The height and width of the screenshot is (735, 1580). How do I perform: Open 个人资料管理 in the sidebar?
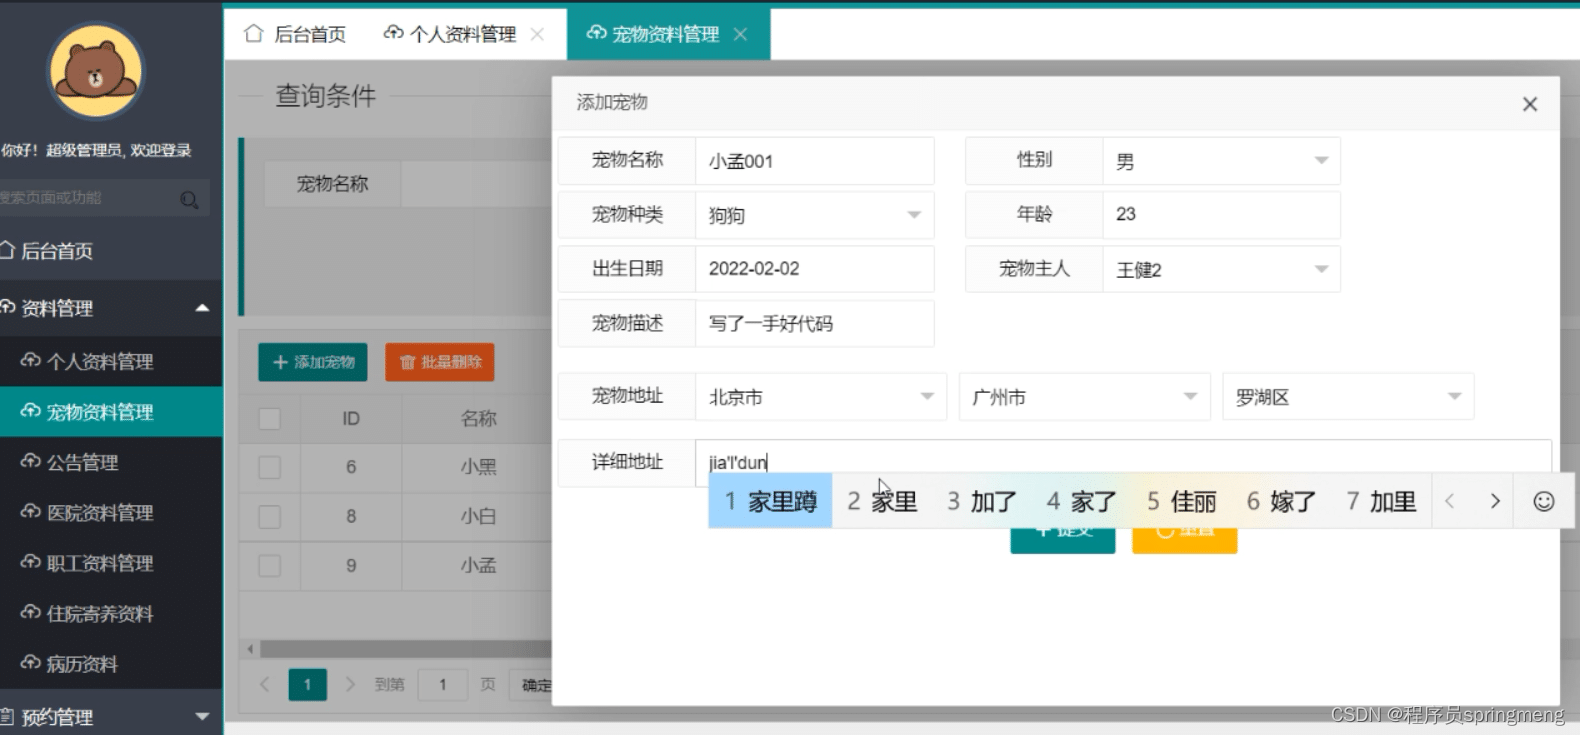(x=111, y=361)
